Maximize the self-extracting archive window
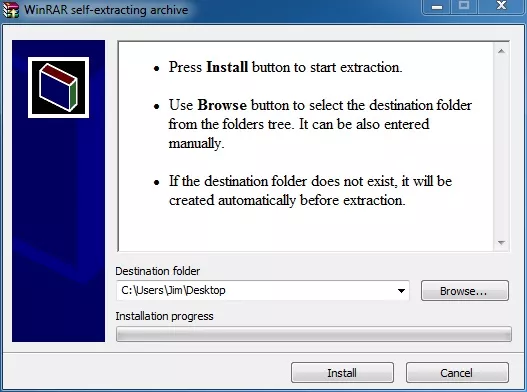 464,6
